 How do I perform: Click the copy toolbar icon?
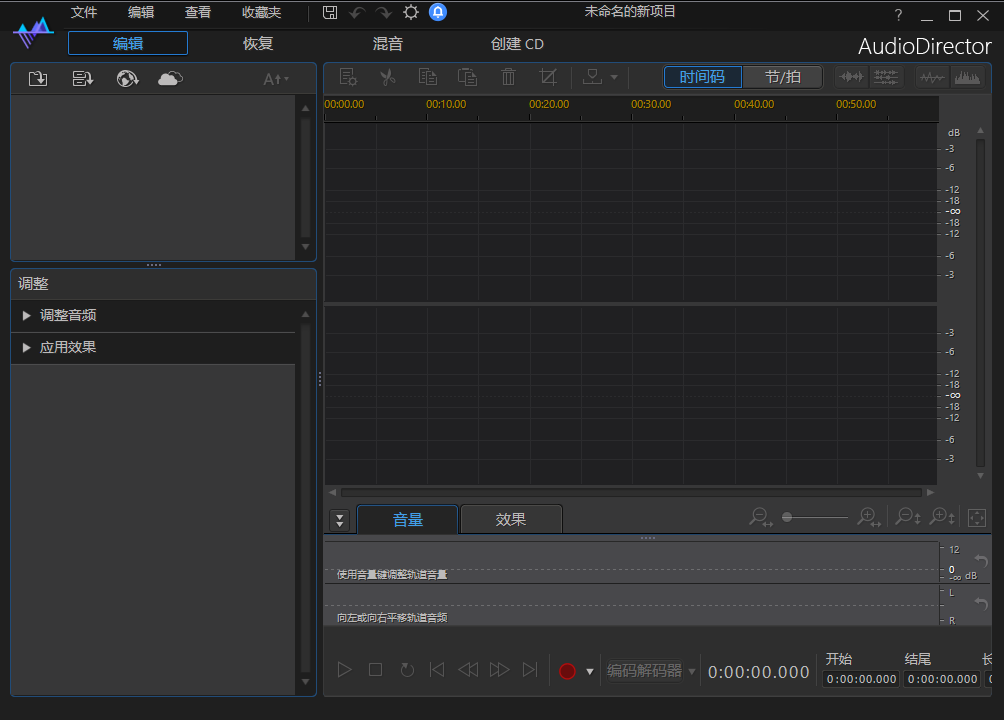428,78
